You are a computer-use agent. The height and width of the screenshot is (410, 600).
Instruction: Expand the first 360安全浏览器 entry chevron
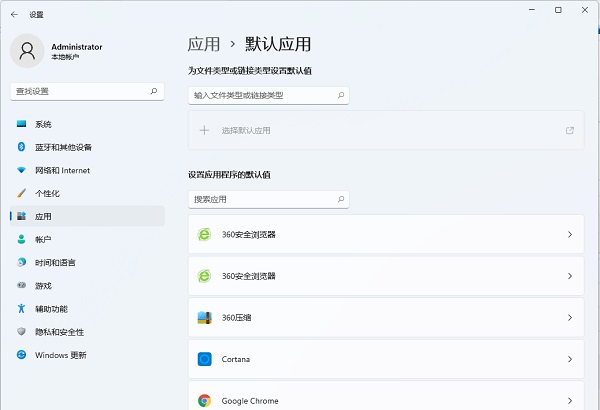(x=569, y=234)
